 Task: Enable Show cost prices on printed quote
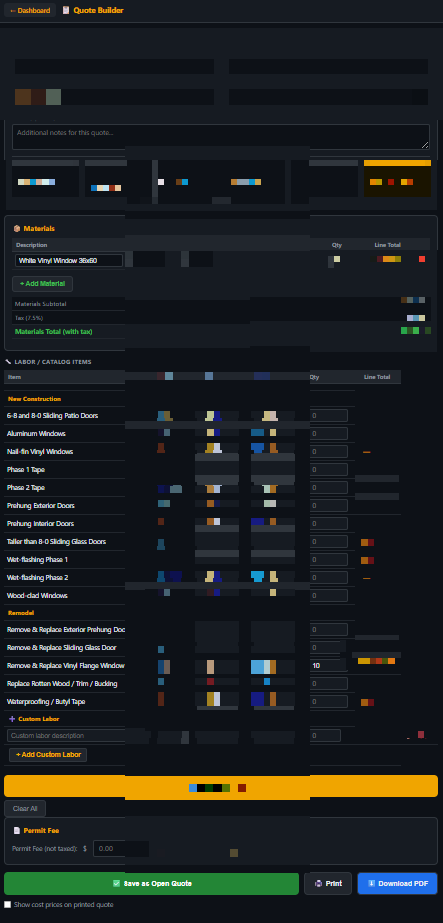pyautogui.click(x=8, y=905)
